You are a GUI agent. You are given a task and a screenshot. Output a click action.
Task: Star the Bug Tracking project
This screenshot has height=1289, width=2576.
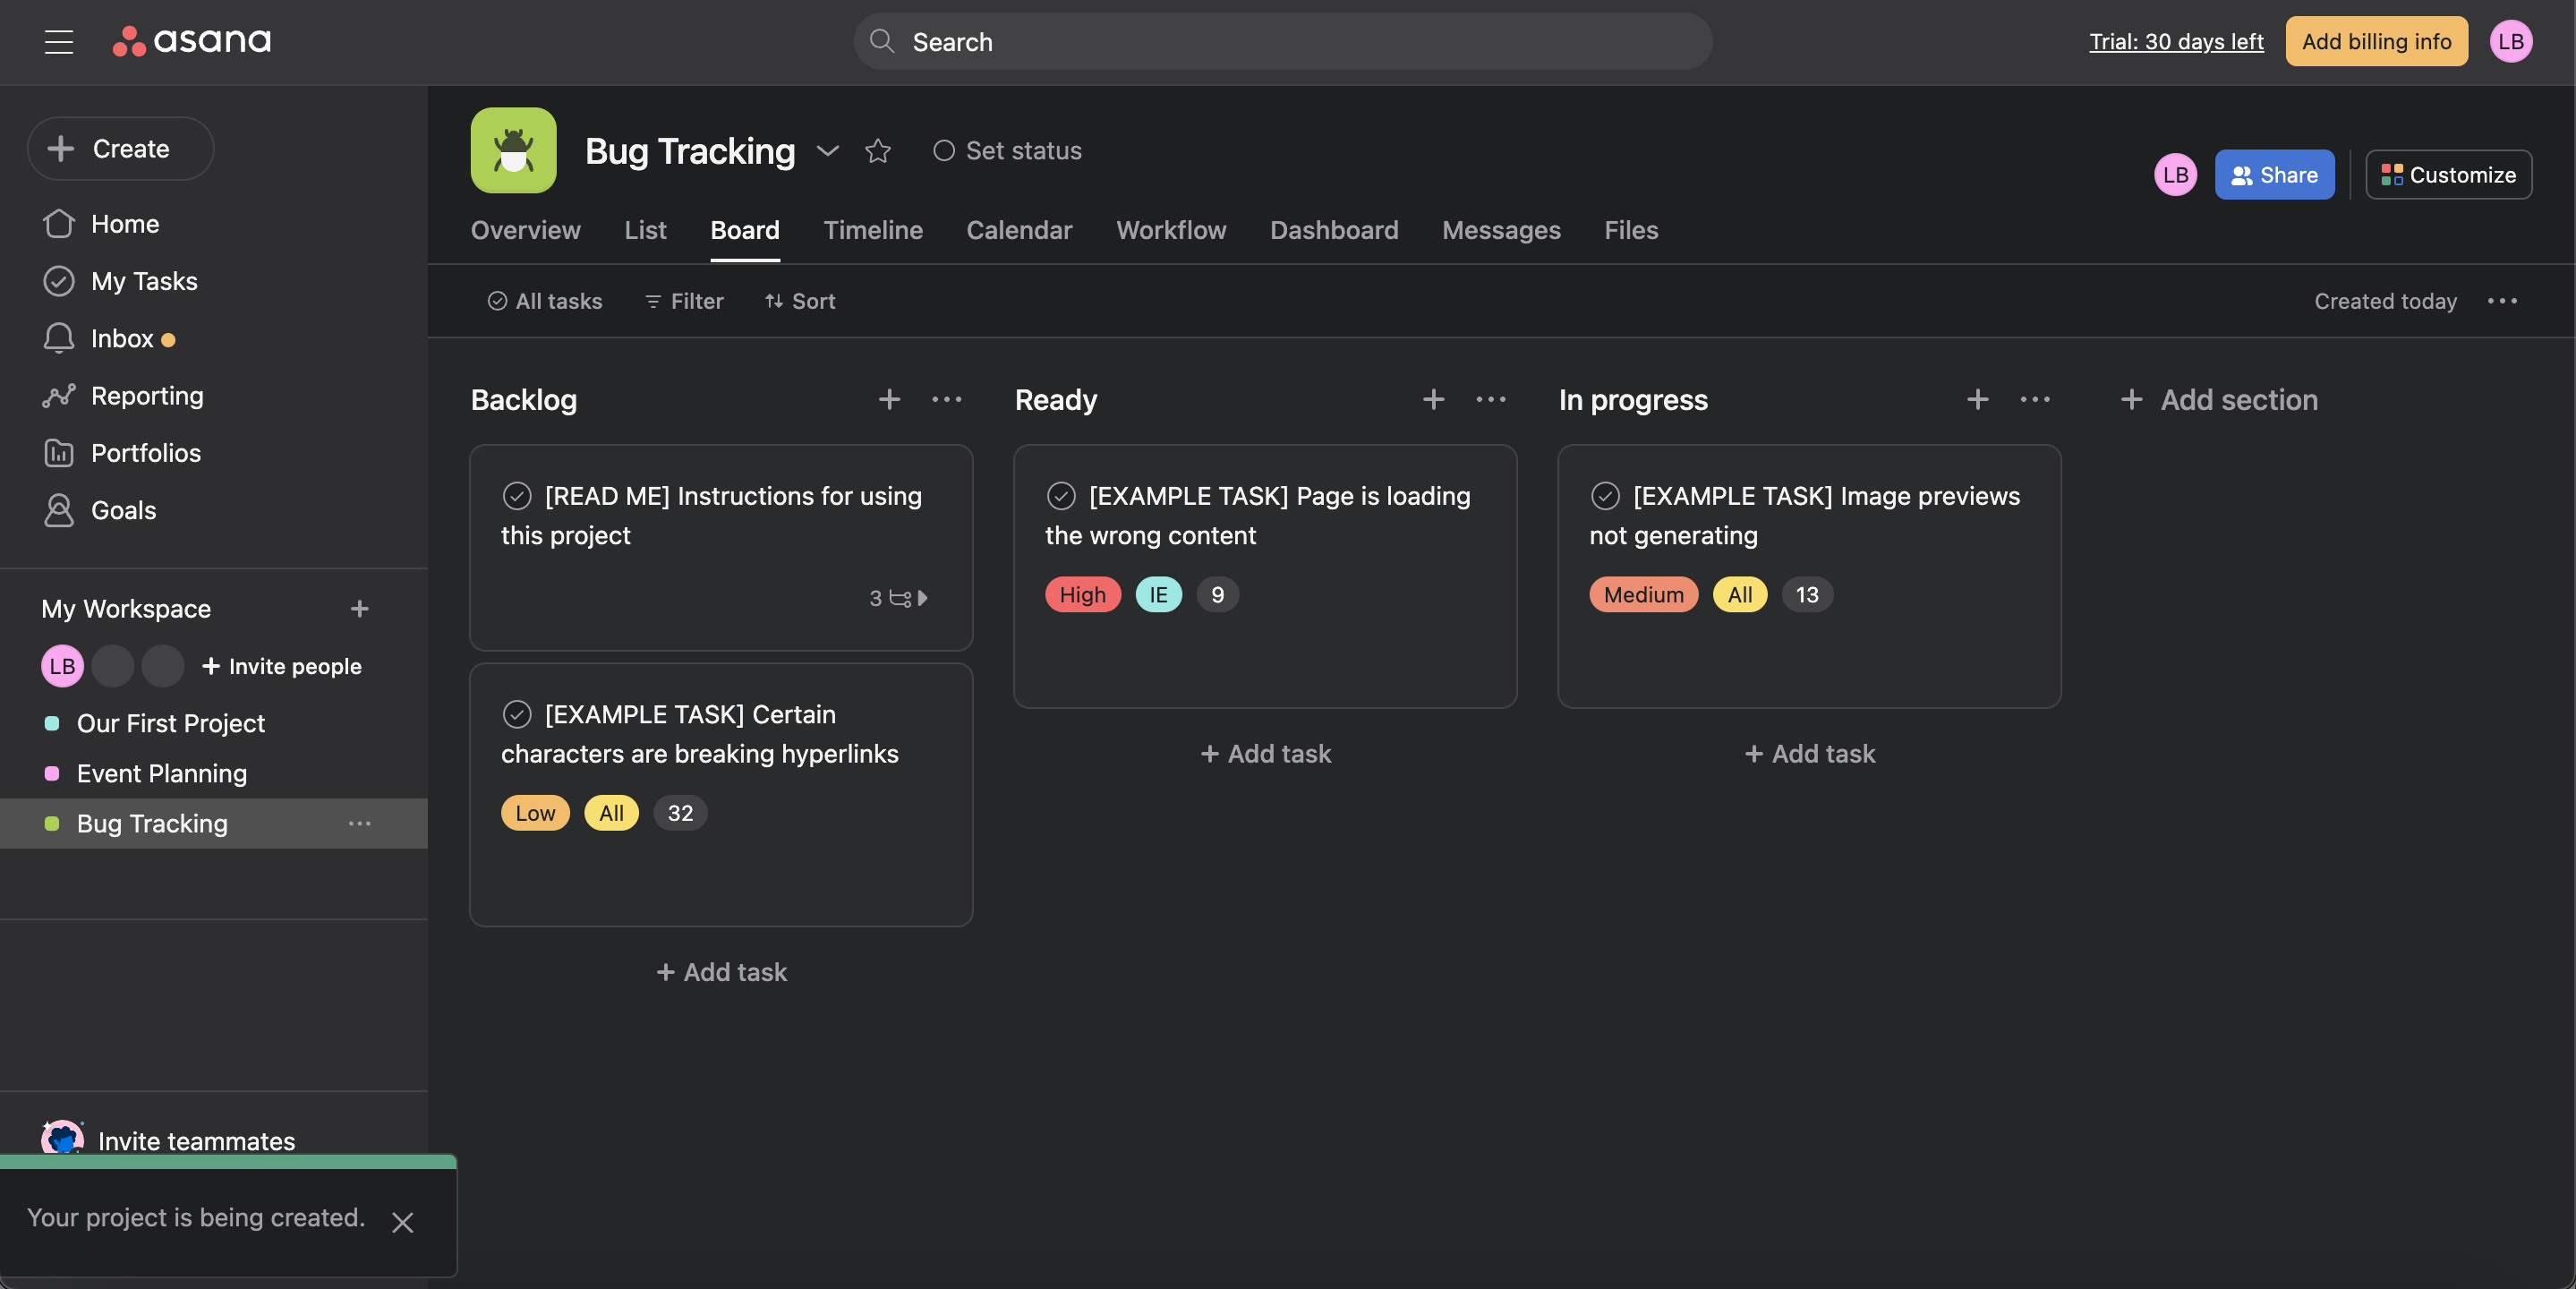click(x=877, y=151)
